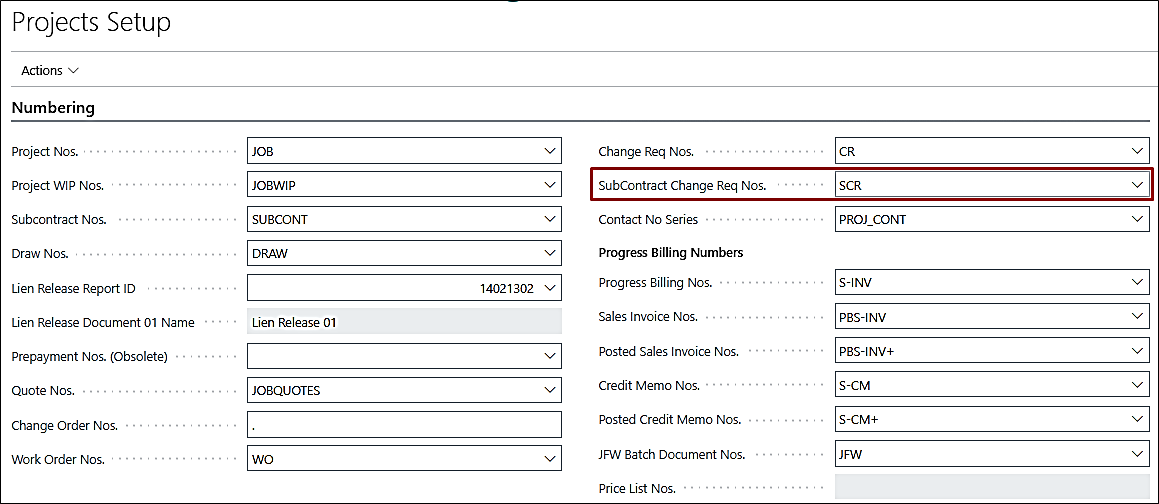Screen dimensions: 1159x504
Task: Expand the Subcontract Nos. dropdown
Action: [549, 219]
